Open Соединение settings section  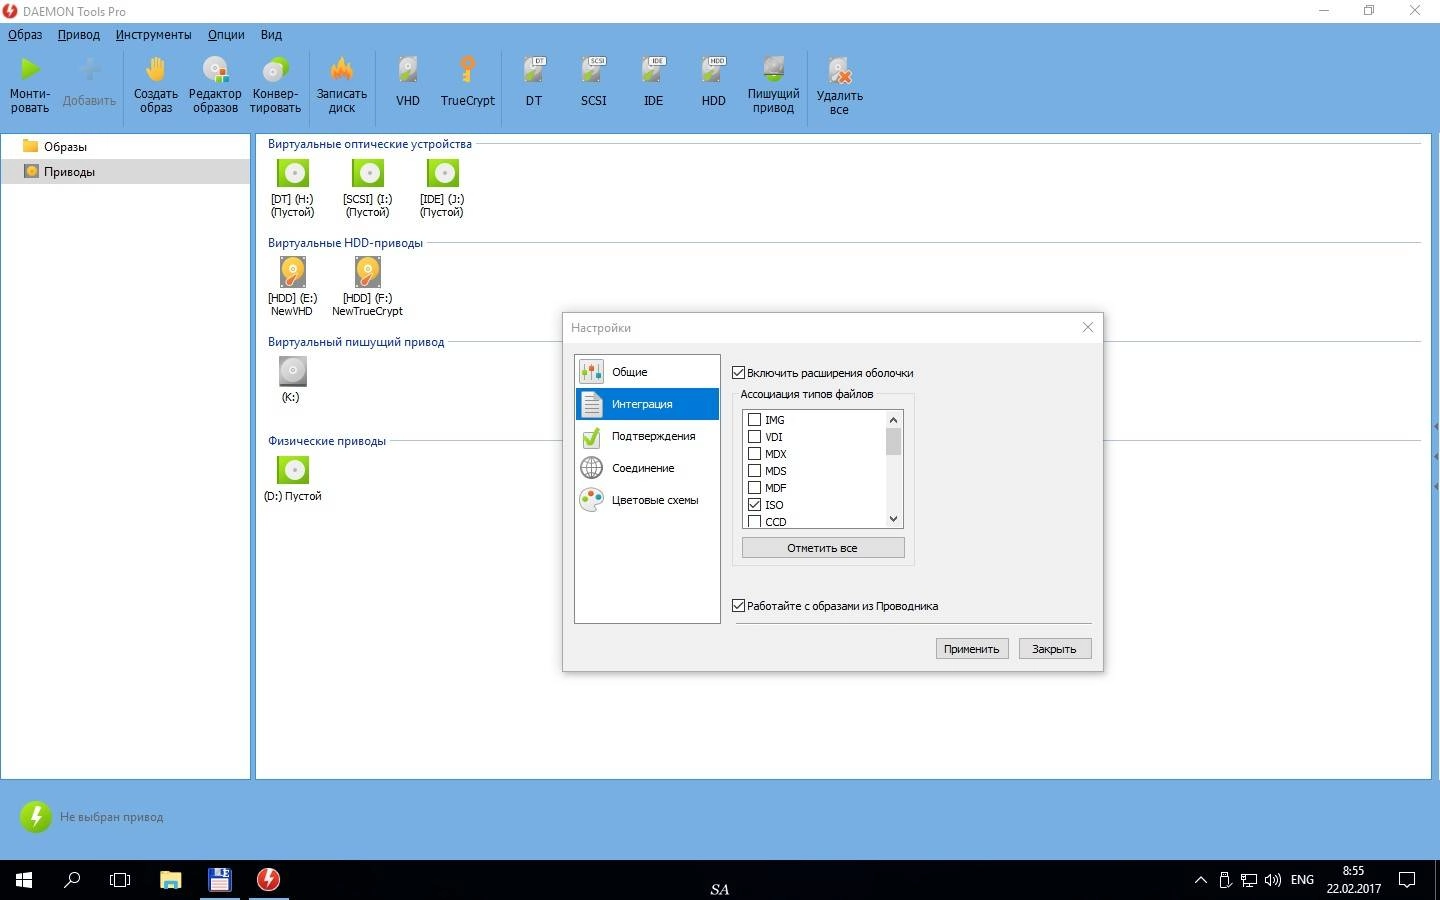[x=647, y=468]
